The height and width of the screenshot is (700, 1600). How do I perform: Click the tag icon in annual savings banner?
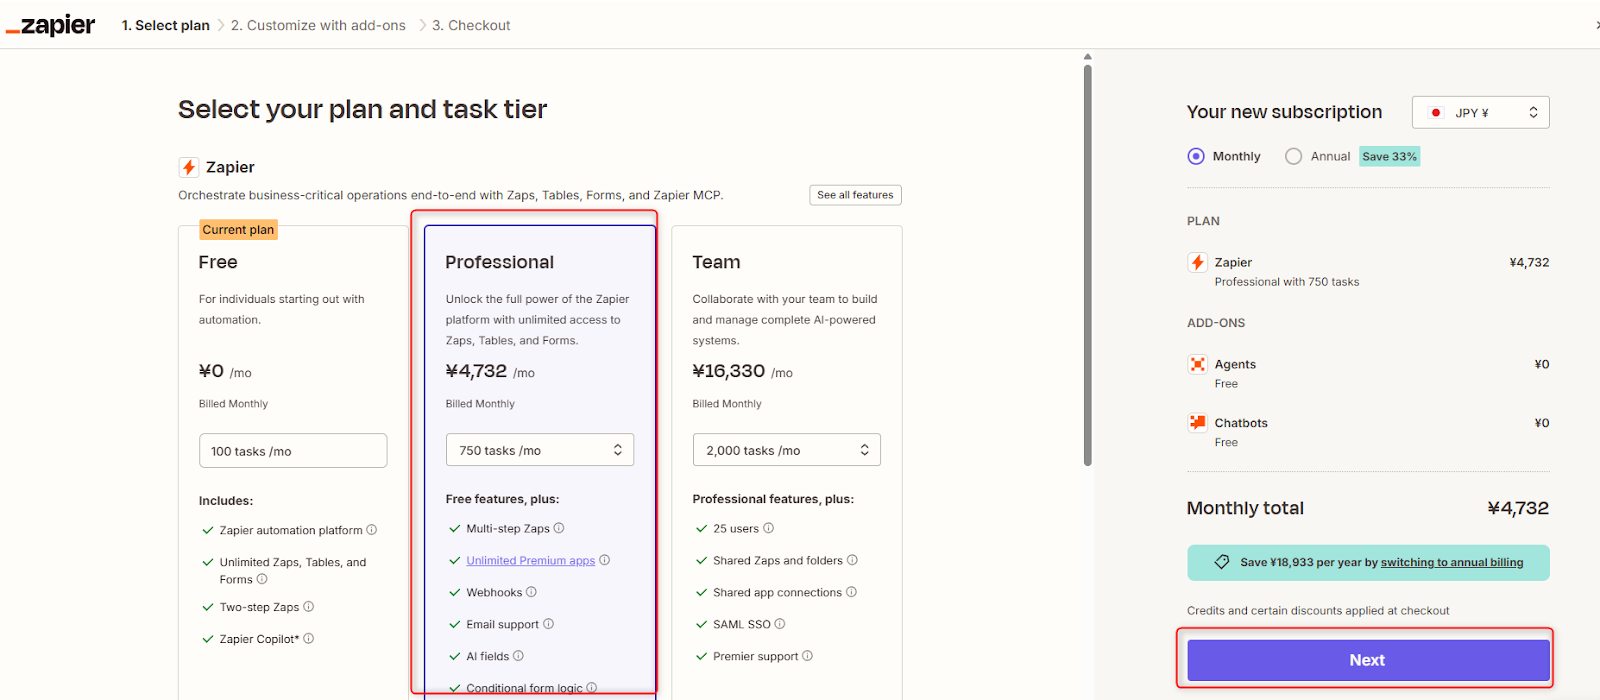point(1222,562)
